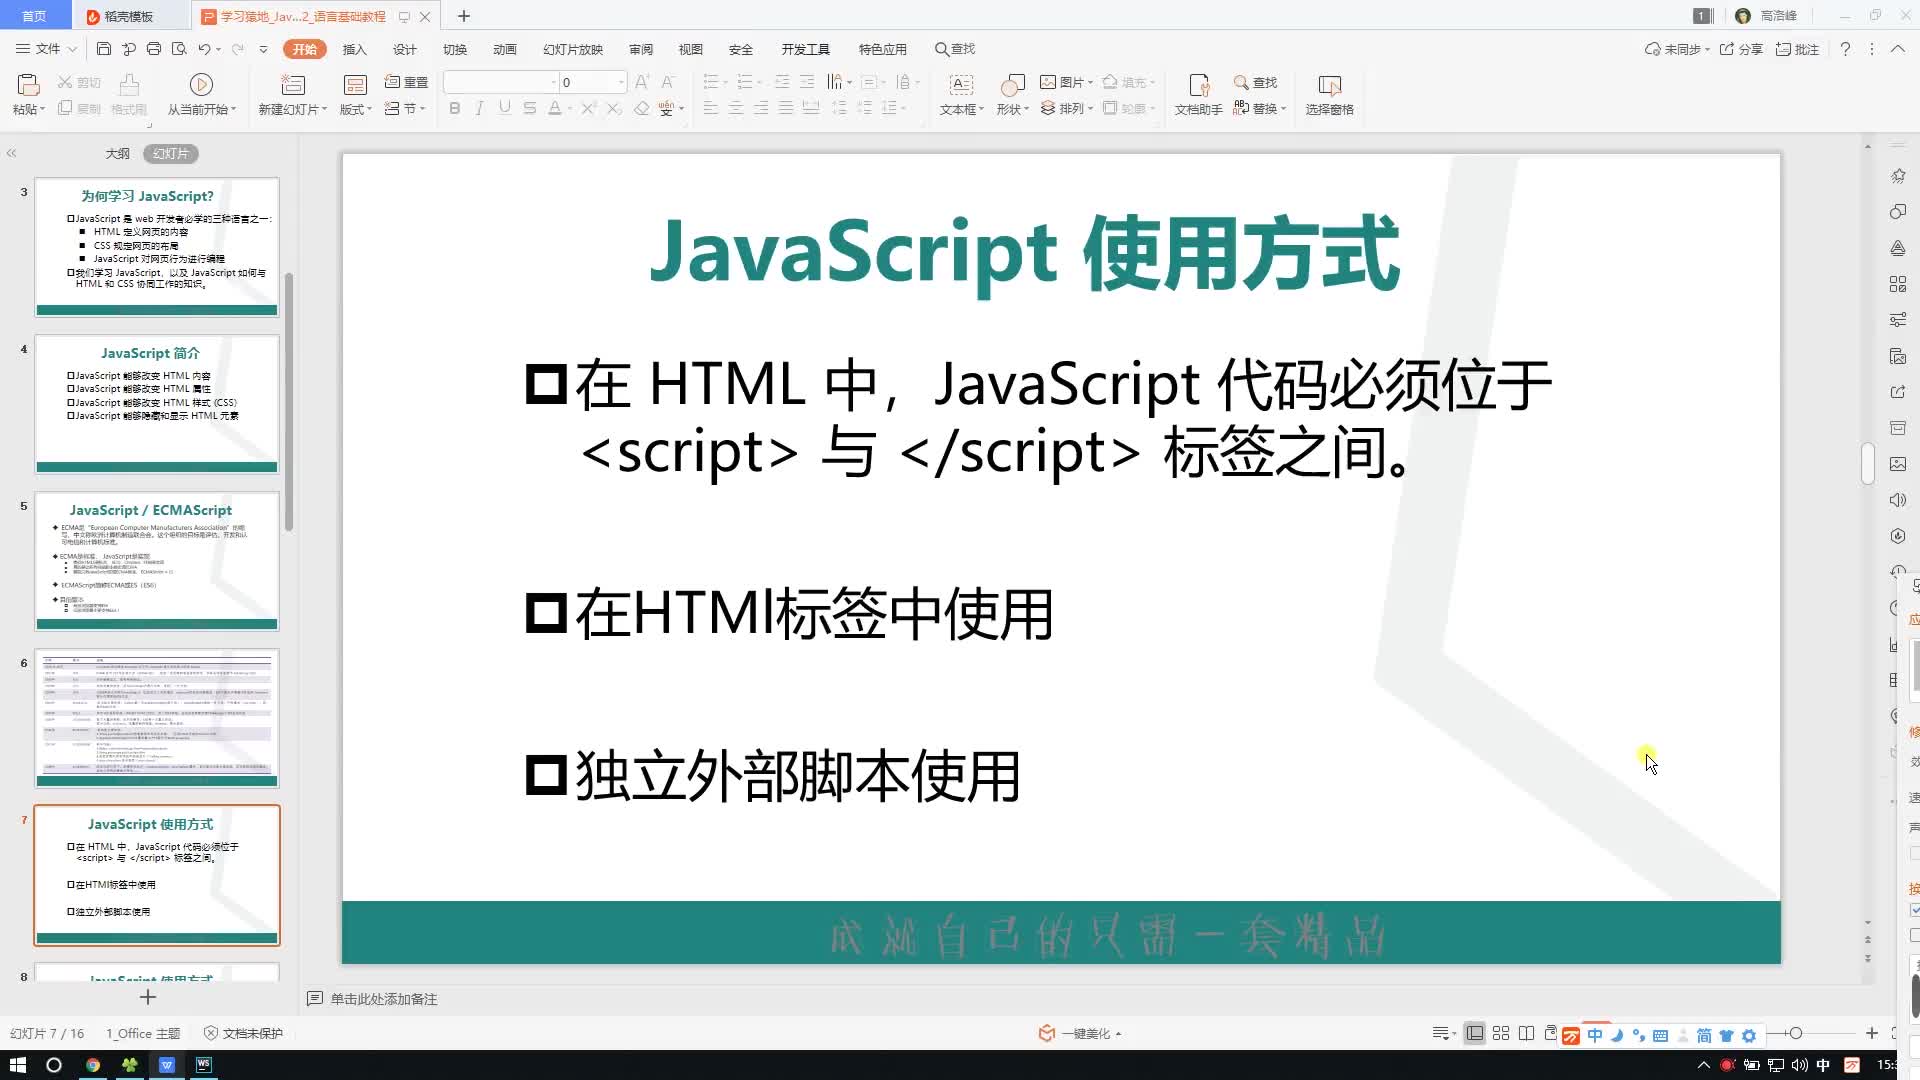Open the 一键美化 beautify option
This screenshot has width=1920, height=1080.
point(1080,1033)
